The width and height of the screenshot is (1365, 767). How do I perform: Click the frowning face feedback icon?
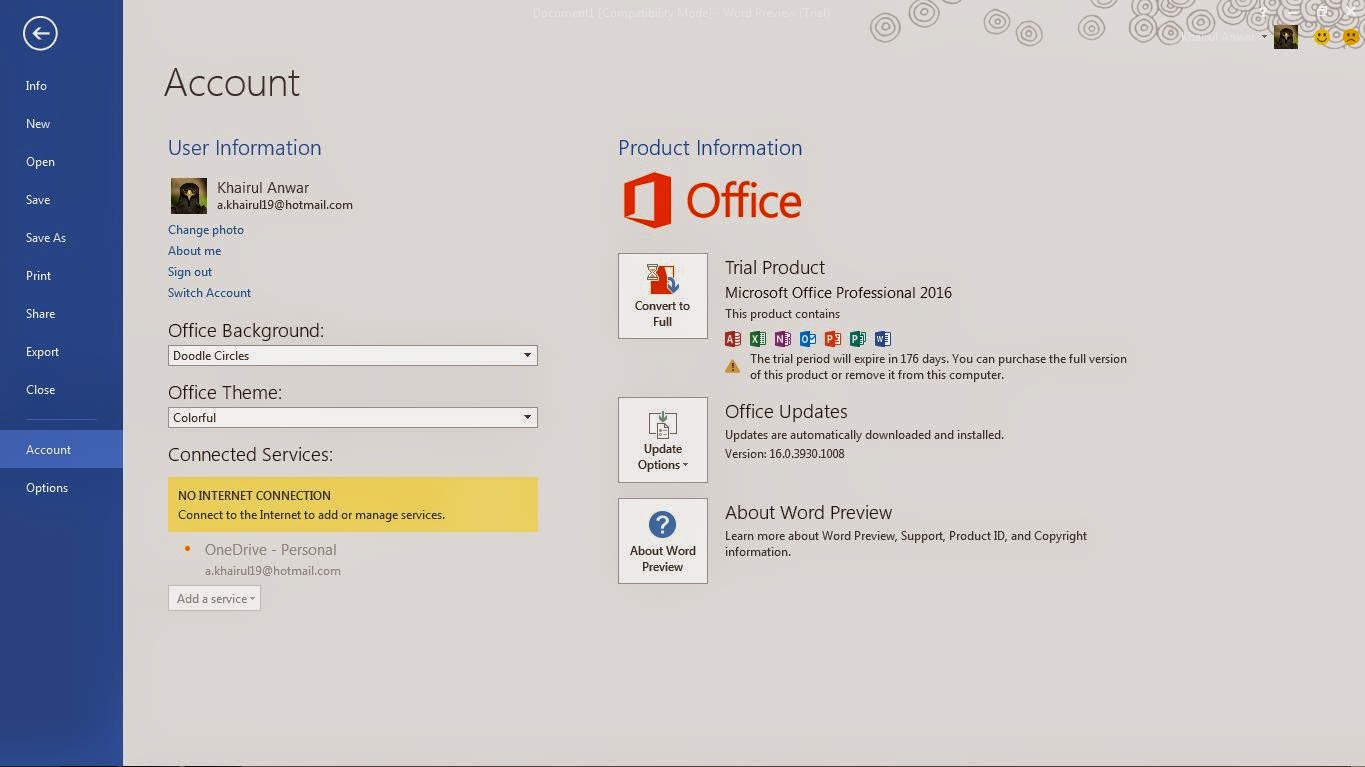pyautogui.click(x=1351, y=37)
